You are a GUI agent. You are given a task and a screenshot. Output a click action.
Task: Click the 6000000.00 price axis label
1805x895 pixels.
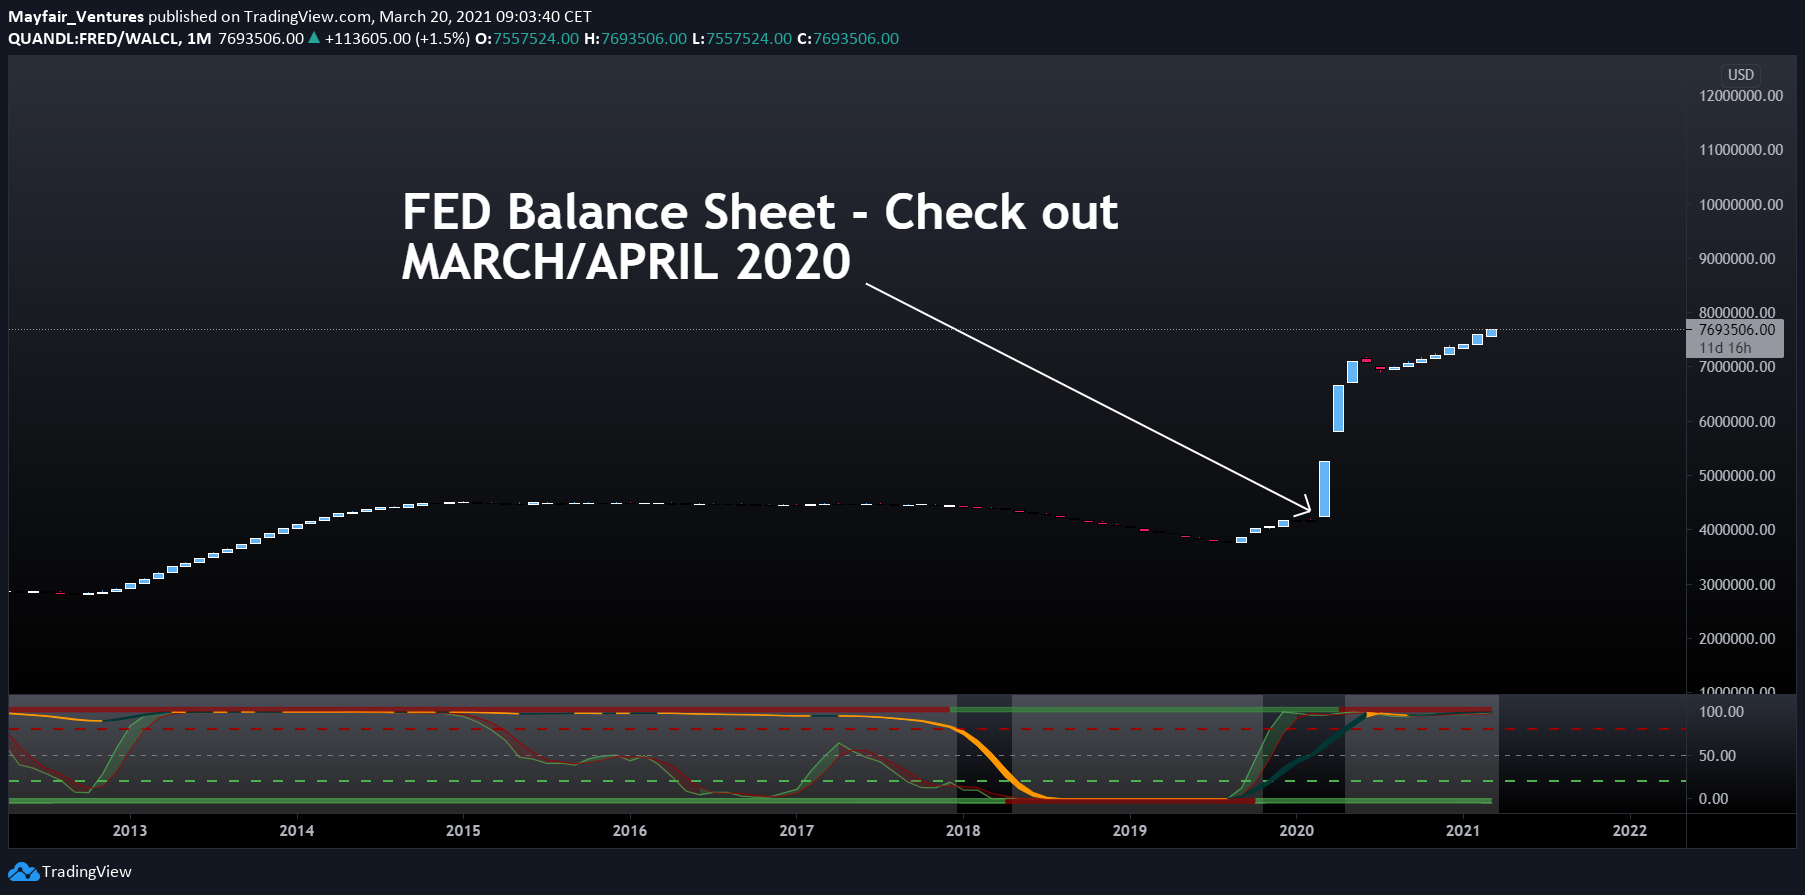(1737, 422)
